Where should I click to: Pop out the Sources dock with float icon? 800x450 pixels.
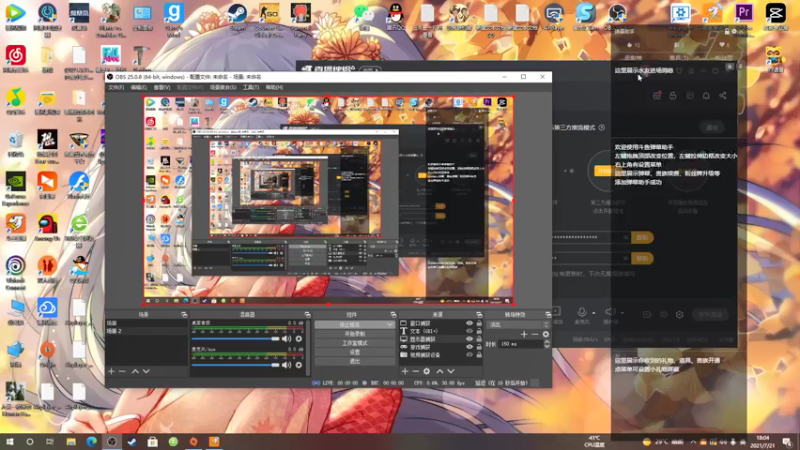pos(479,315)
